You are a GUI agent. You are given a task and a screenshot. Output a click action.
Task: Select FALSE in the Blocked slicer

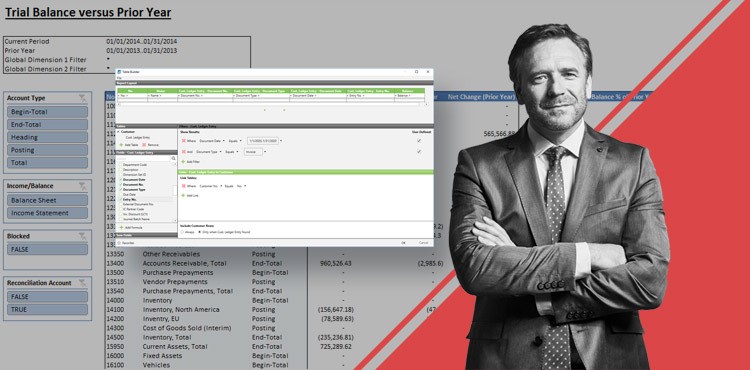click(47, 250)
